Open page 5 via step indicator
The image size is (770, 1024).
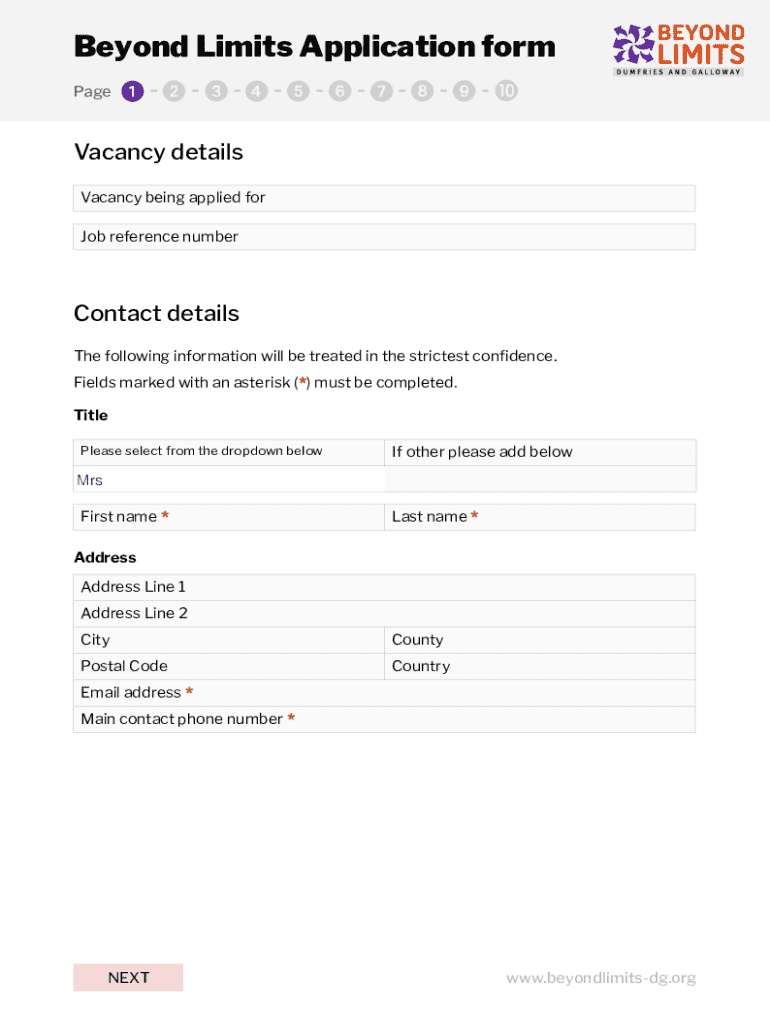click(x=298, y=92)
